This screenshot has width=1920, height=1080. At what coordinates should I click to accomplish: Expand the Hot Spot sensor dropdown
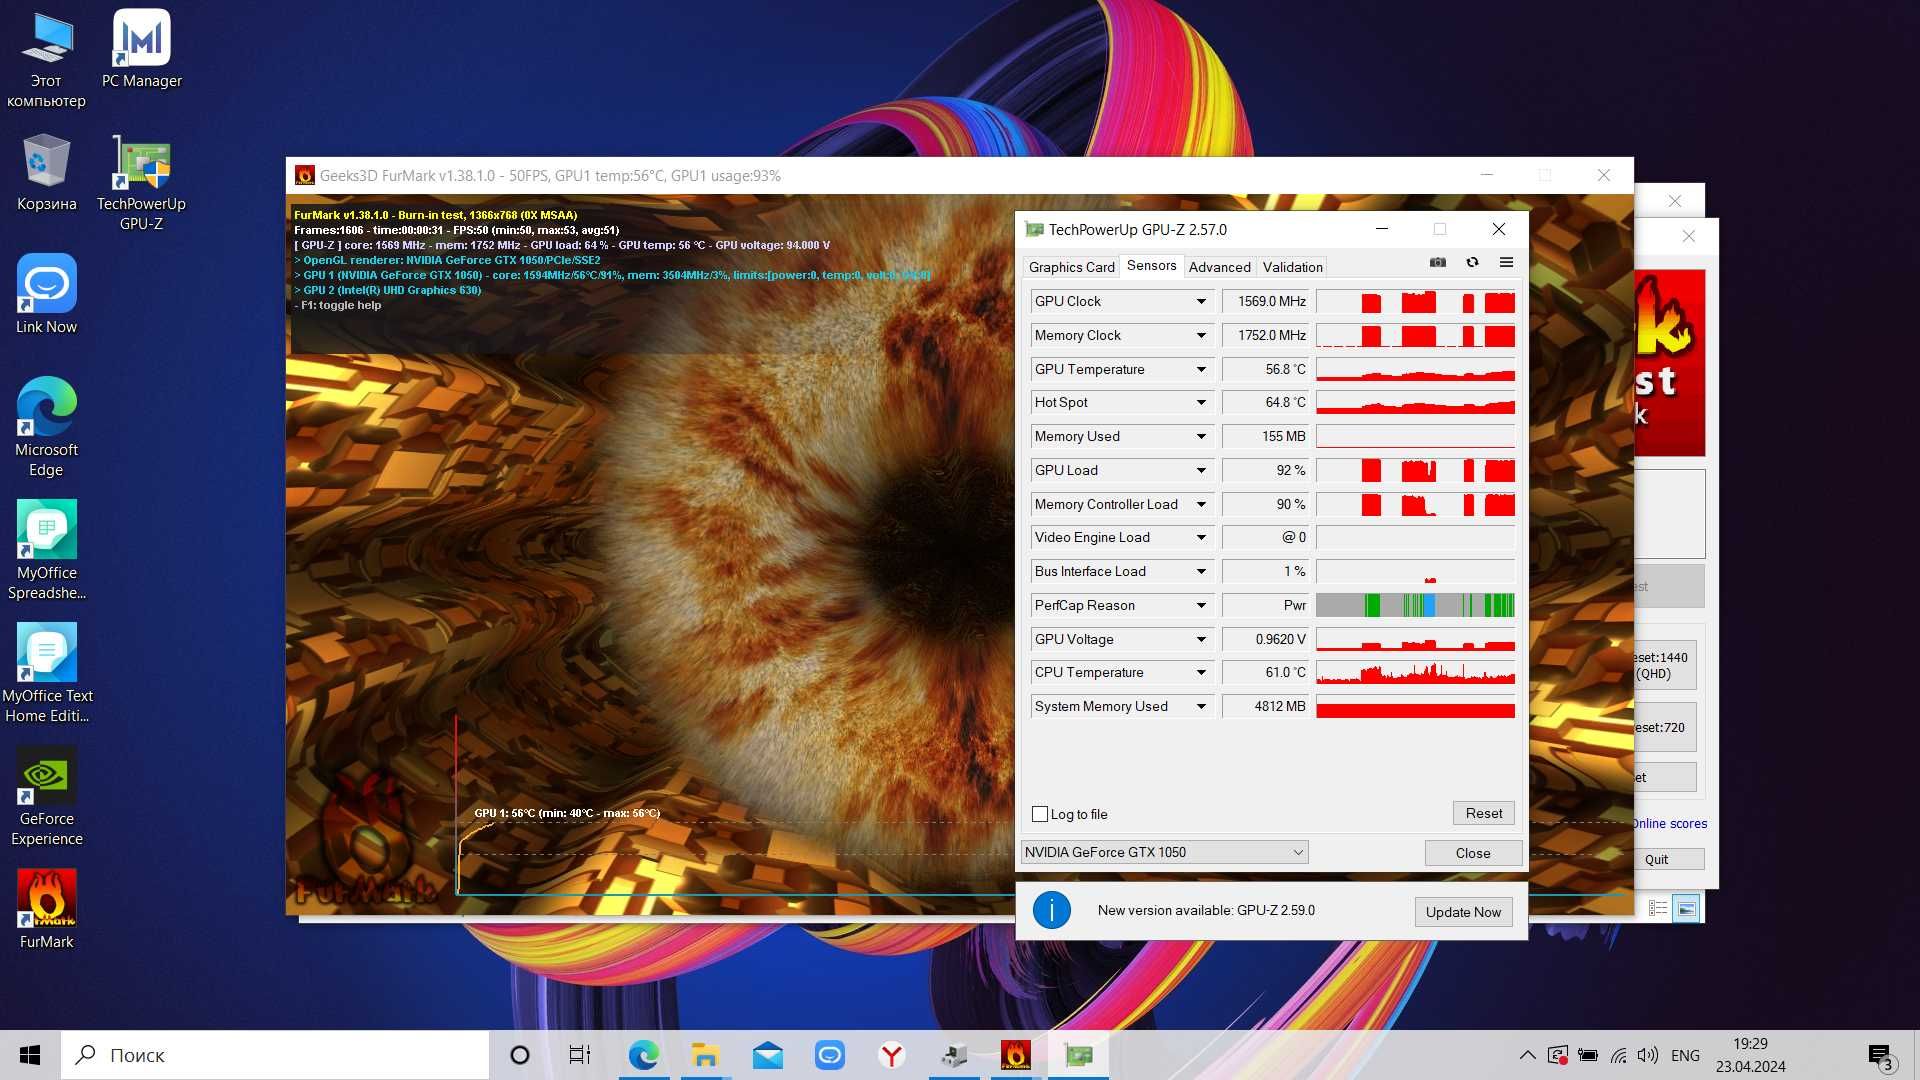coord(1201,402)
